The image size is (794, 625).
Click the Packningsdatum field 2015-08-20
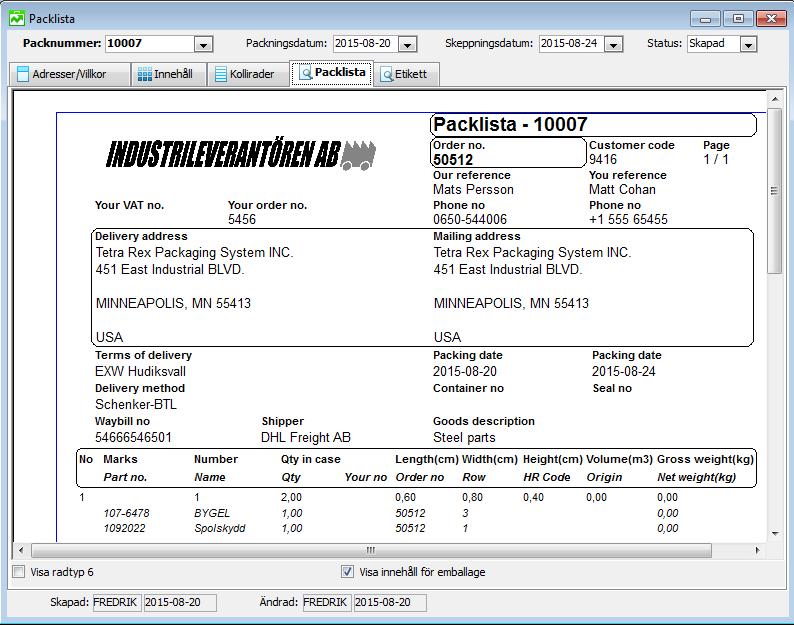(x=366, y=44)
